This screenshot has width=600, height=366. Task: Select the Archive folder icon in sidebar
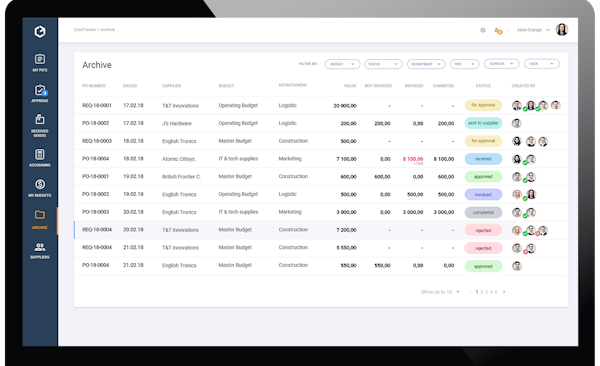click(40, 214)
